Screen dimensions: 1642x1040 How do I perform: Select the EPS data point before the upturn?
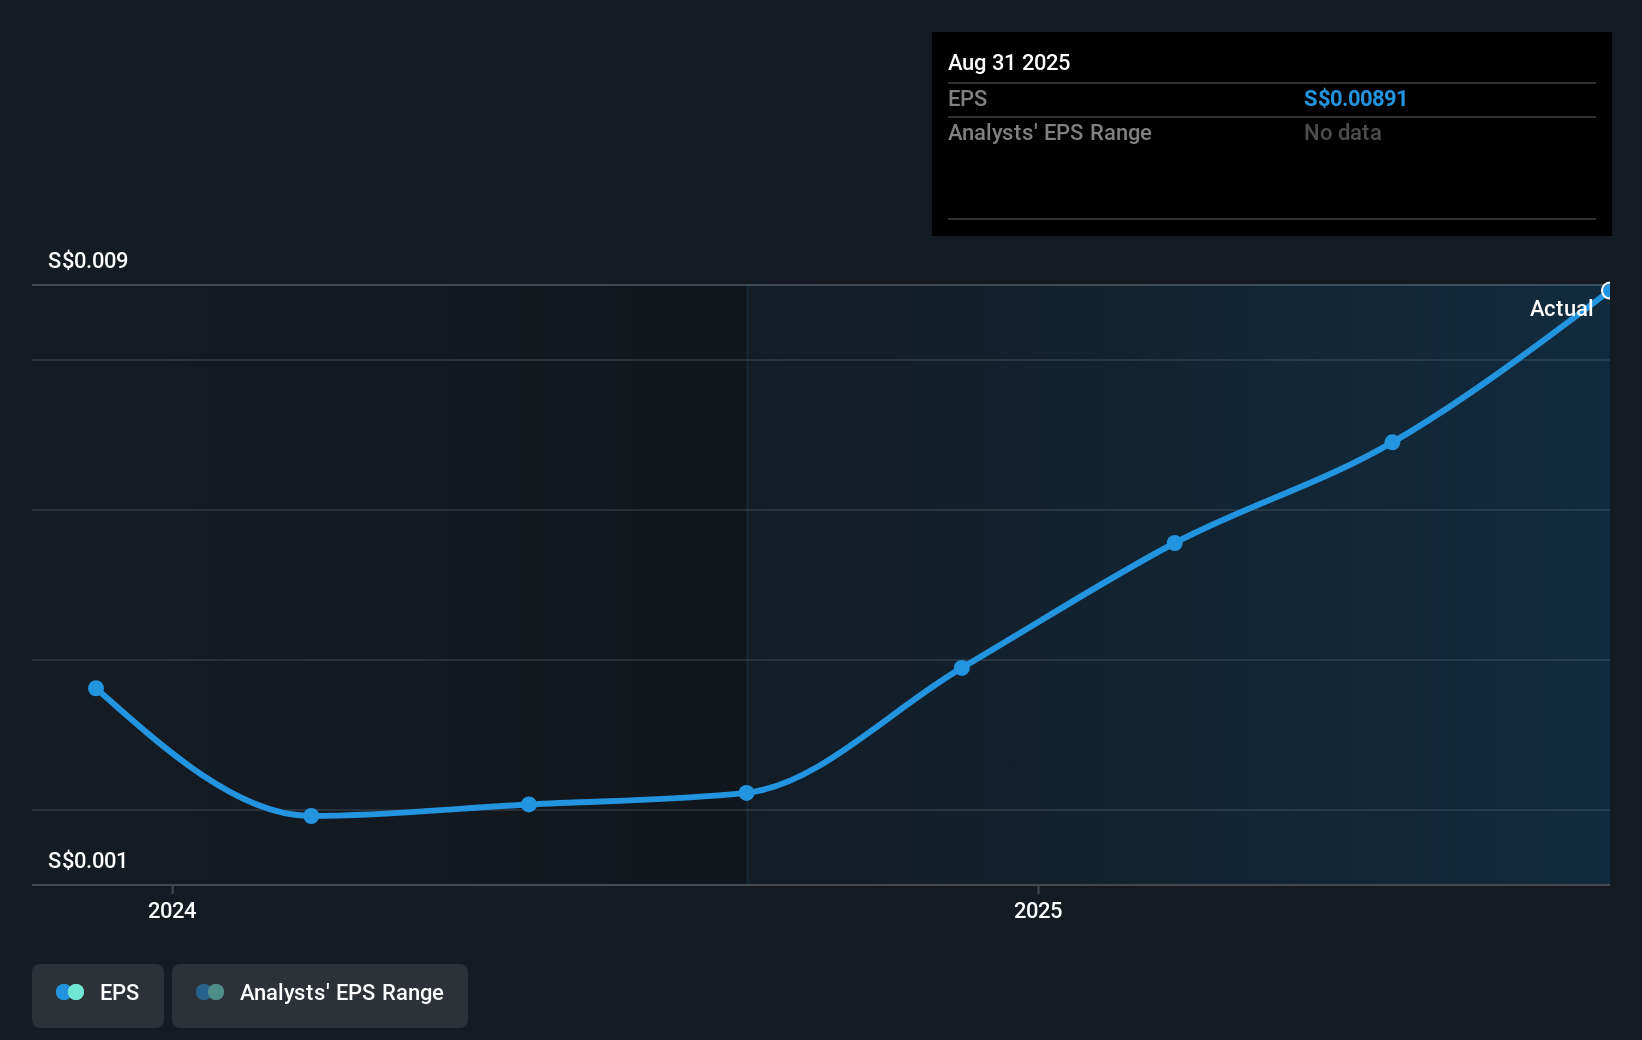(x=748, y=793)
